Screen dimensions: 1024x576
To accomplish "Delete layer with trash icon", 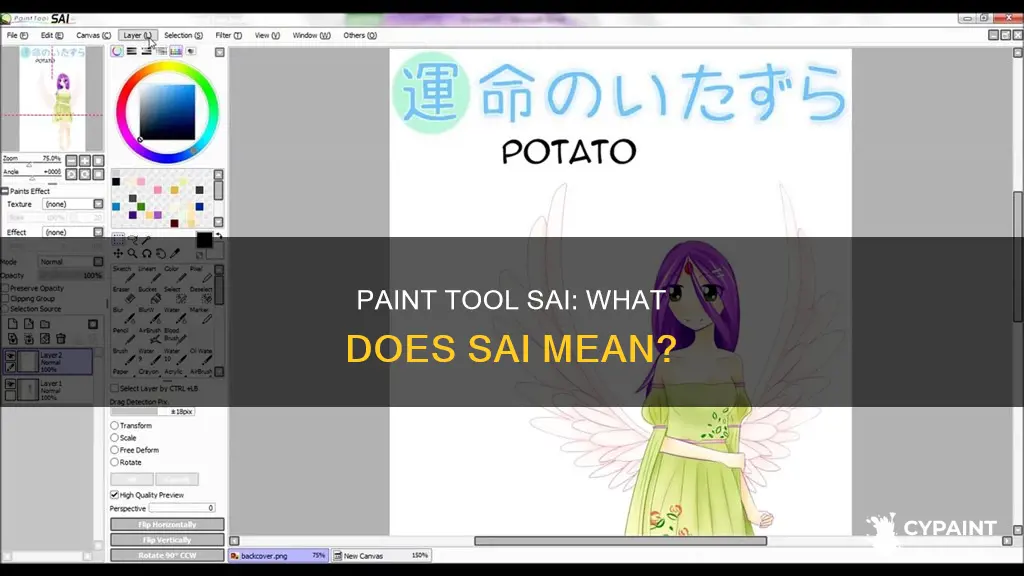I will [x=61, y=338].
